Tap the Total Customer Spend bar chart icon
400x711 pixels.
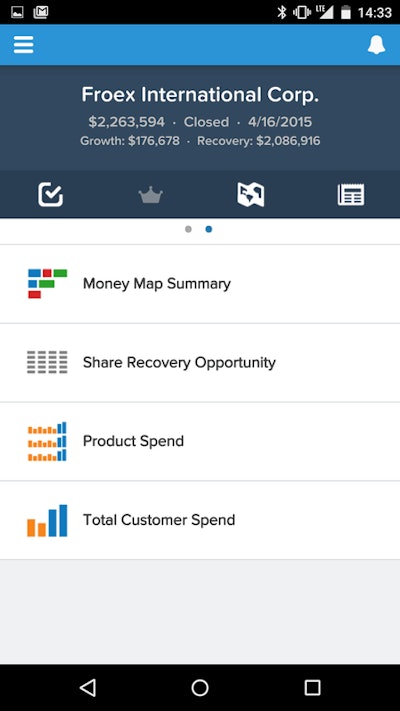coord(47,521)
